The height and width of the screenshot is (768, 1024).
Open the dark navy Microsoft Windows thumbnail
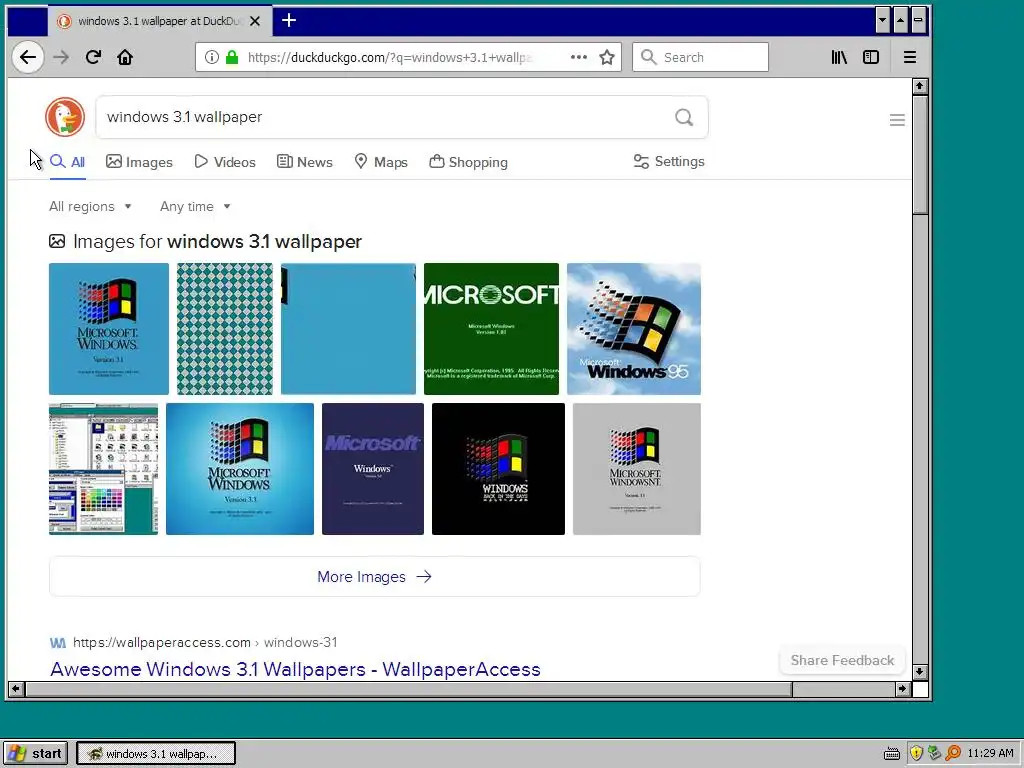pyautogui.click(x=373, y=469)
